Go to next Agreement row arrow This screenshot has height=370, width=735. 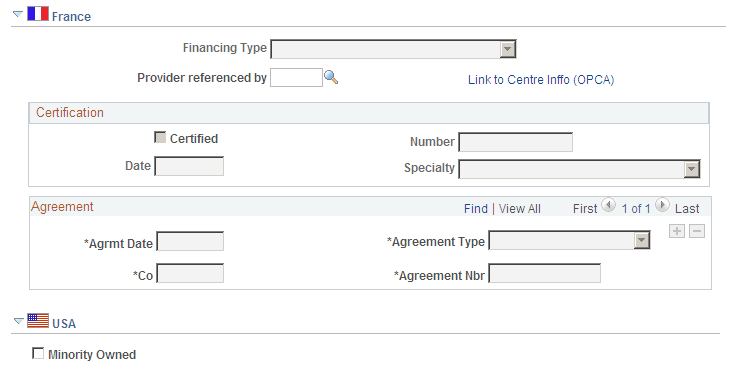662,205
